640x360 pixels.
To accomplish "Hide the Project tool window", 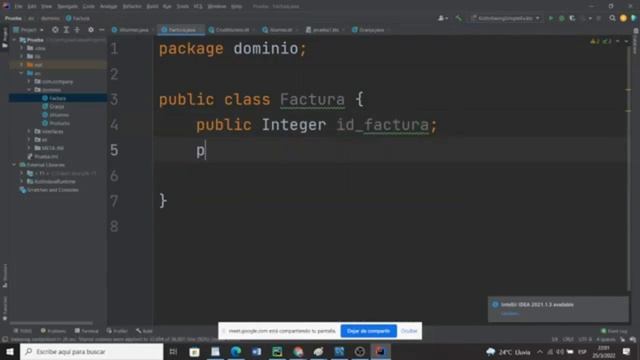I will coord(102,29).
